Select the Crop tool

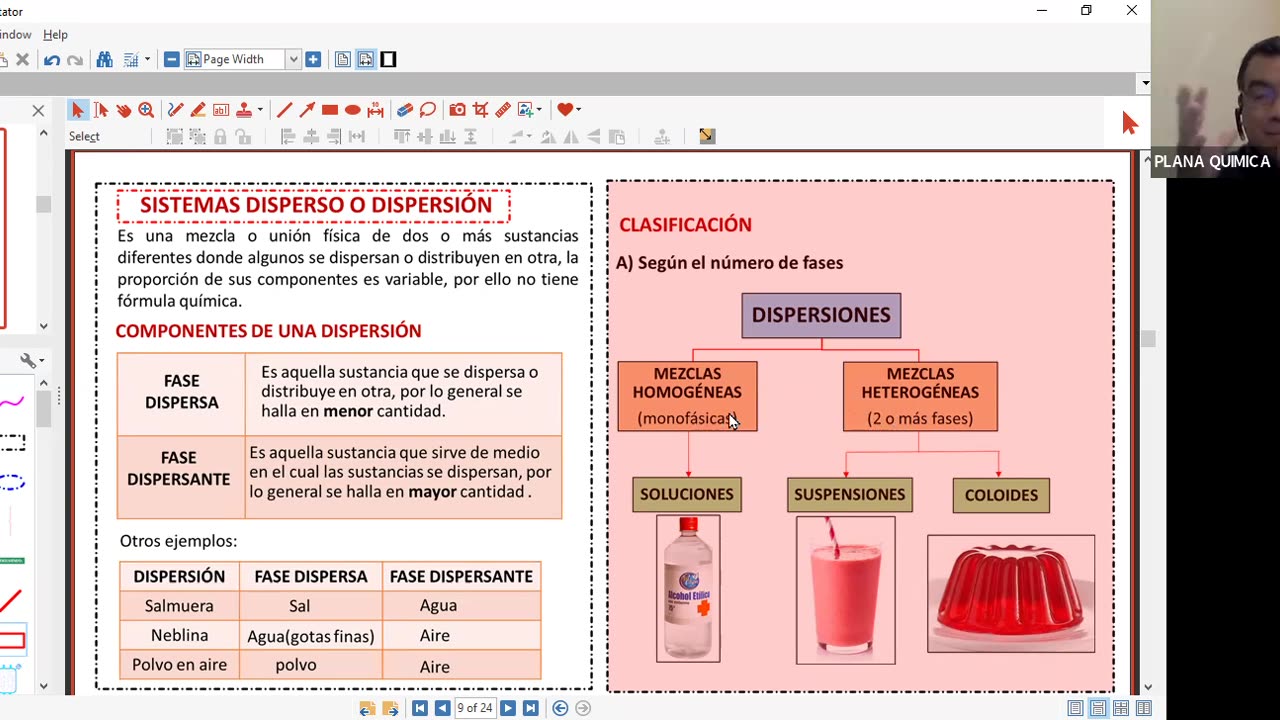tap(480, 110)
